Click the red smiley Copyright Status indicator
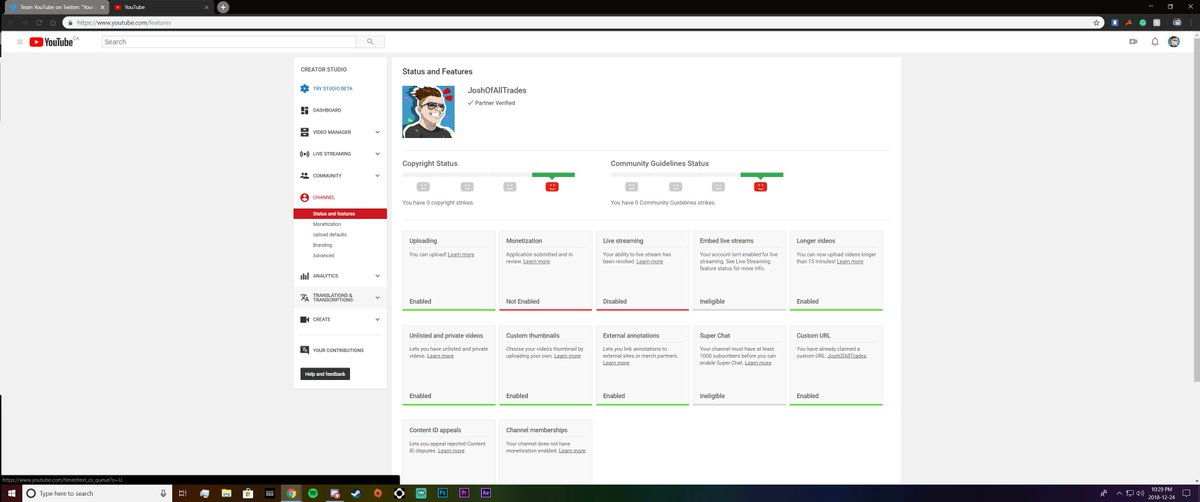Image resolution: width=1200 pixels, height=502 pixels. pyautogui.click(x=552, y=186)
